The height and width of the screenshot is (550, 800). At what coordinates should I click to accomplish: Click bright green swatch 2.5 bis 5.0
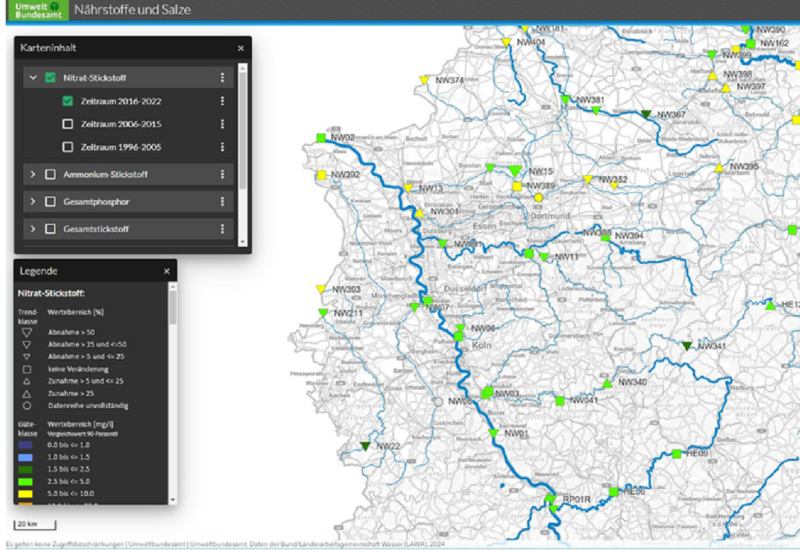26,482
